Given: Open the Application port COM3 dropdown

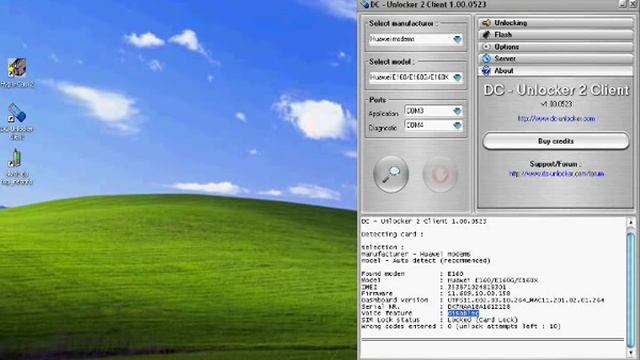Looking at the screenshot, I should click(457, 111).
